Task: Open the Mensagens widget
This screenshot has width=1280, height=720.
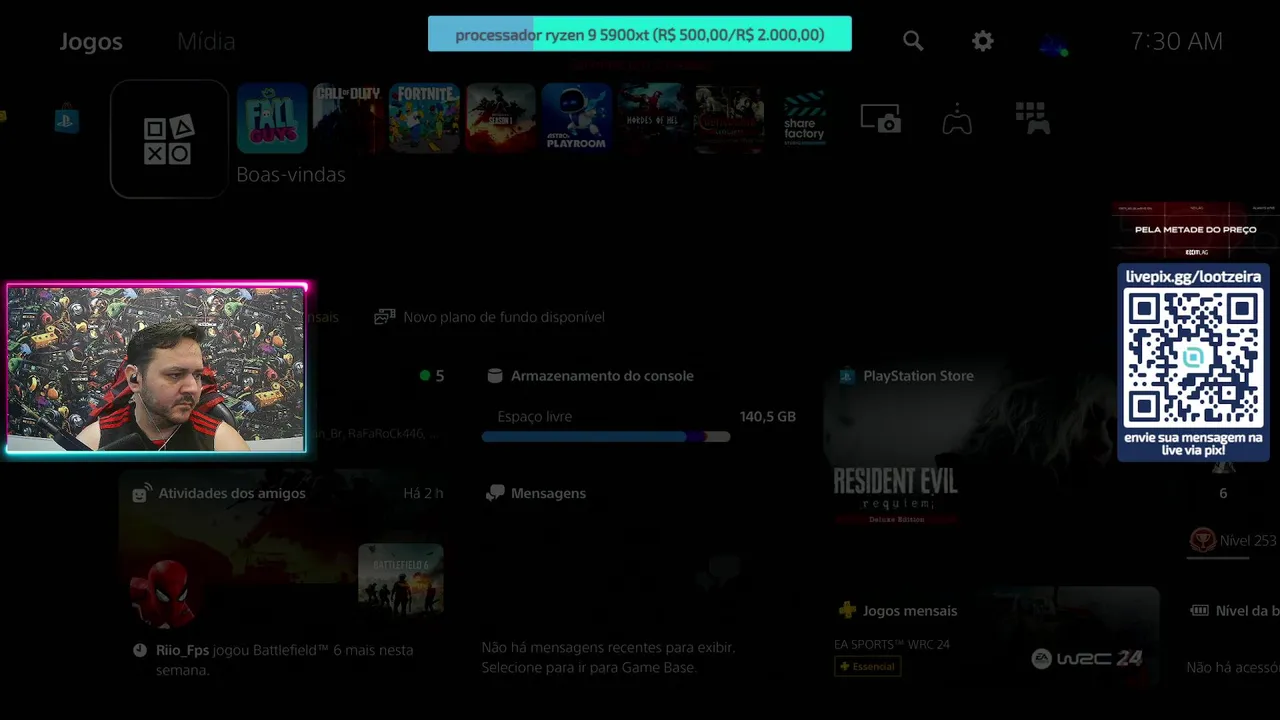Action: [x=536, y=493]
